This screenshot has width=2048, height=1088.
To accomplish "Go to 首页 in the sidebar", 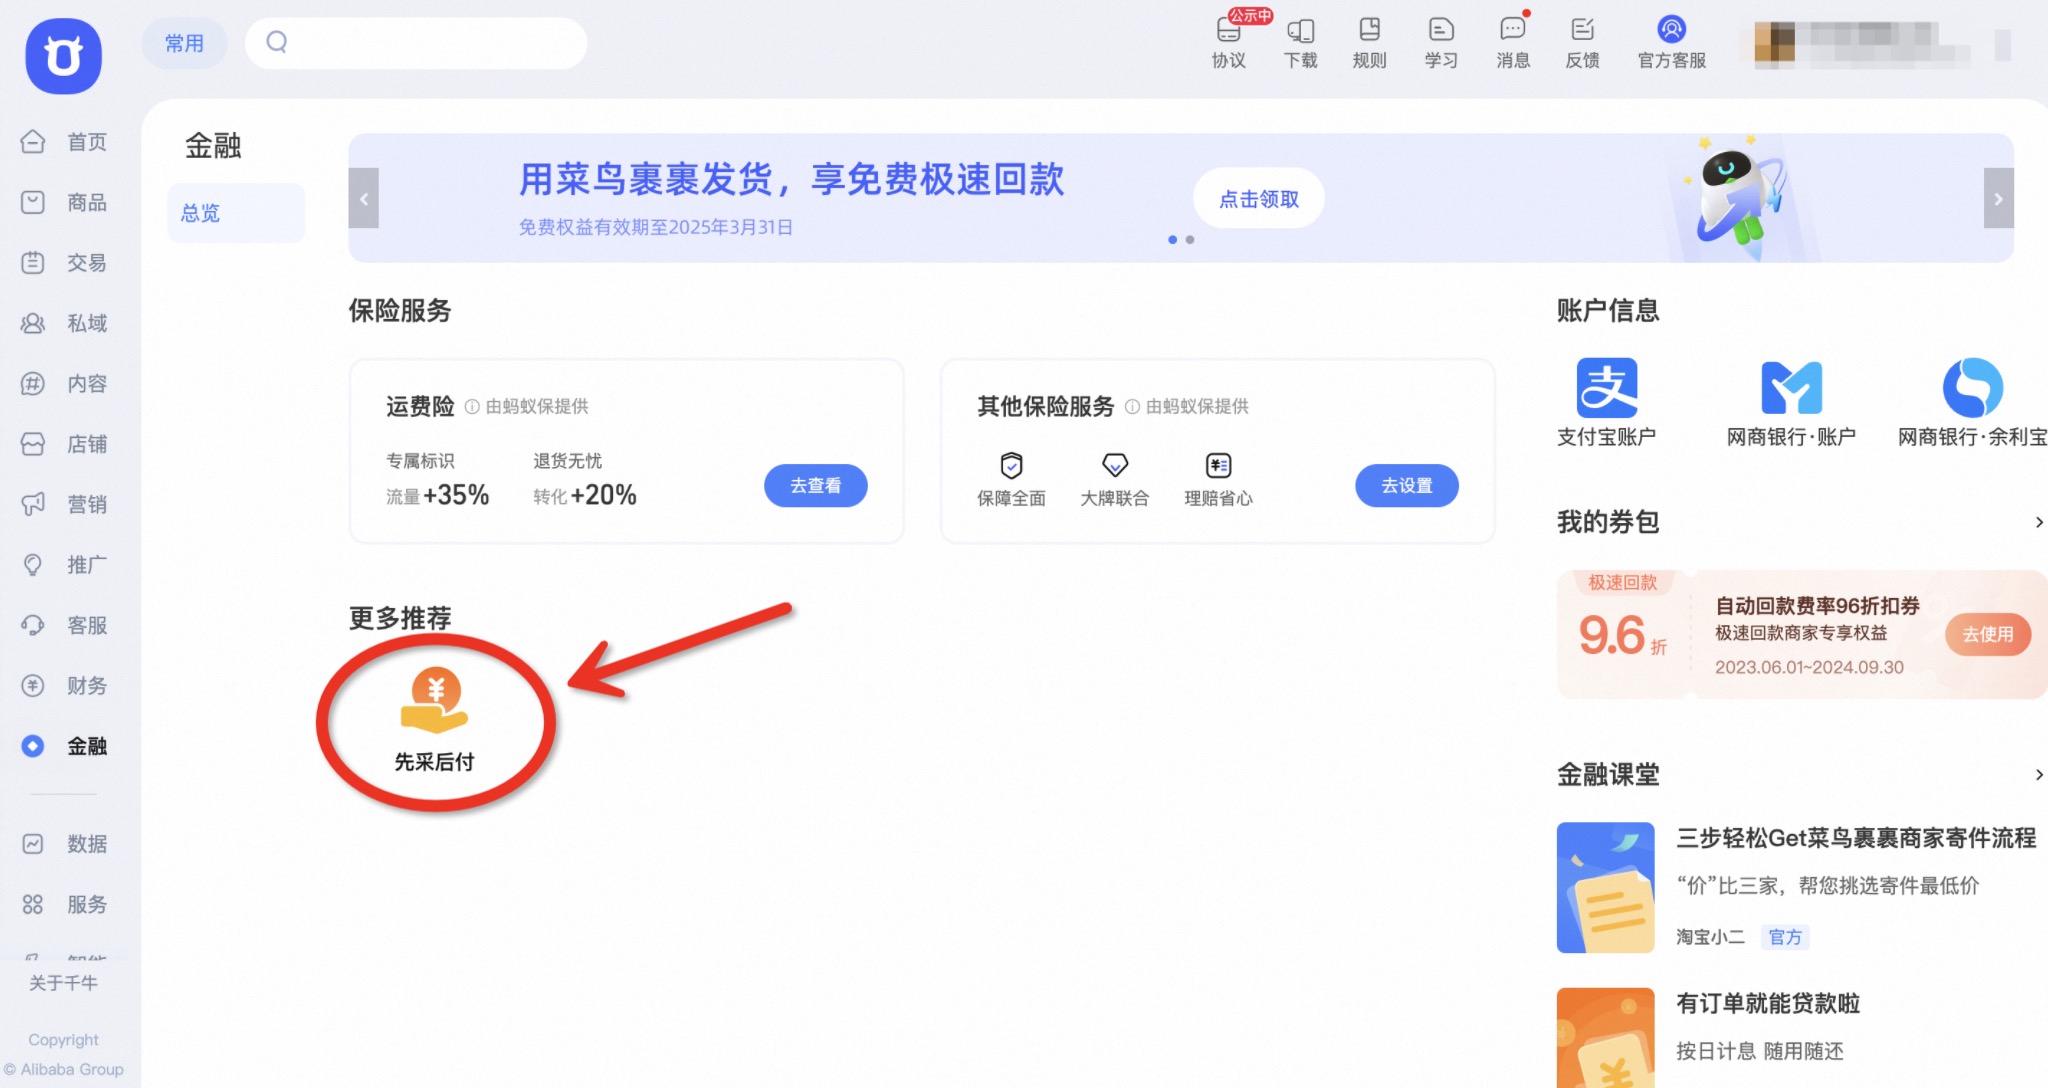I will tap(65, 142).
